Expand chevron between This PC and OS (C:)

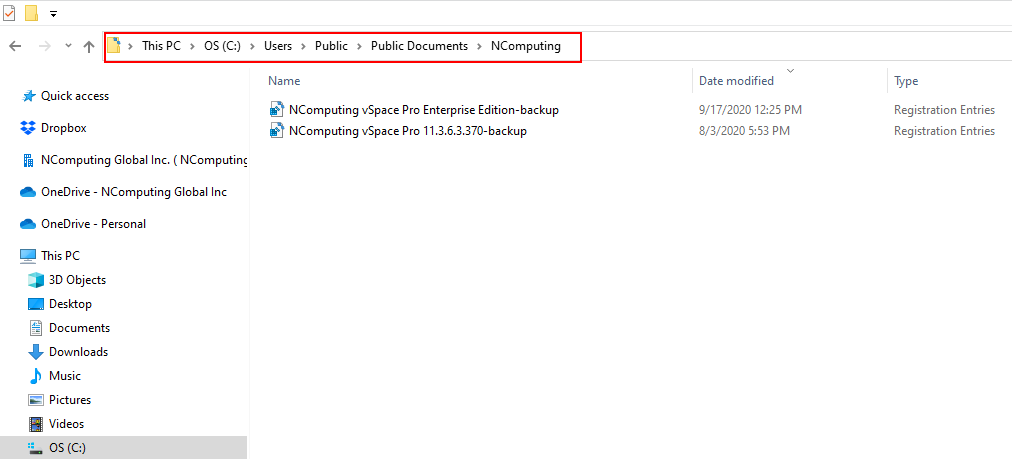[x=193, y=46]
